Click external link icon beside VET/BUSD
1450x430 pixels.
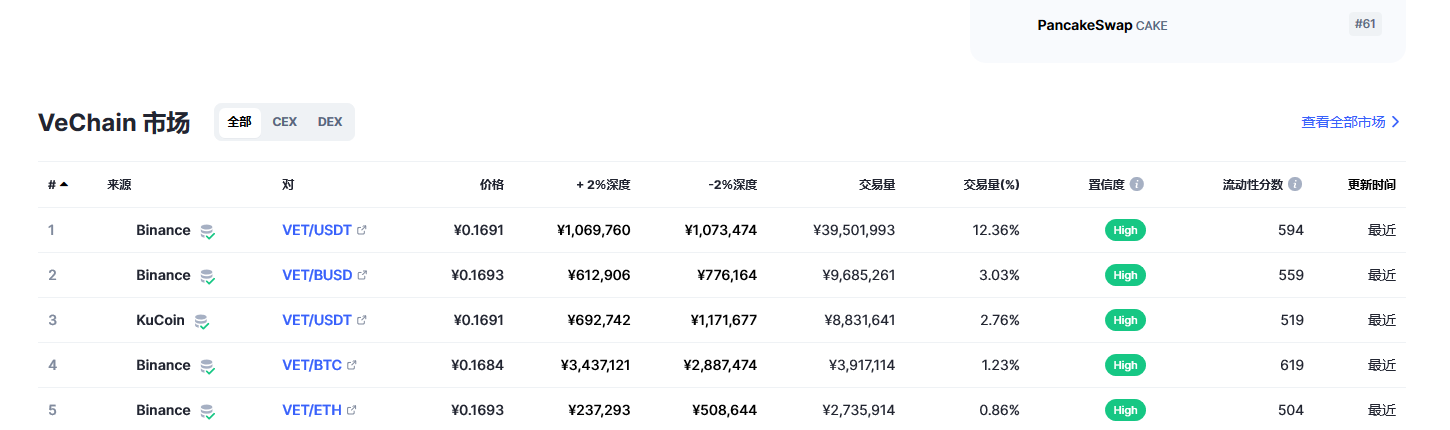362,275
